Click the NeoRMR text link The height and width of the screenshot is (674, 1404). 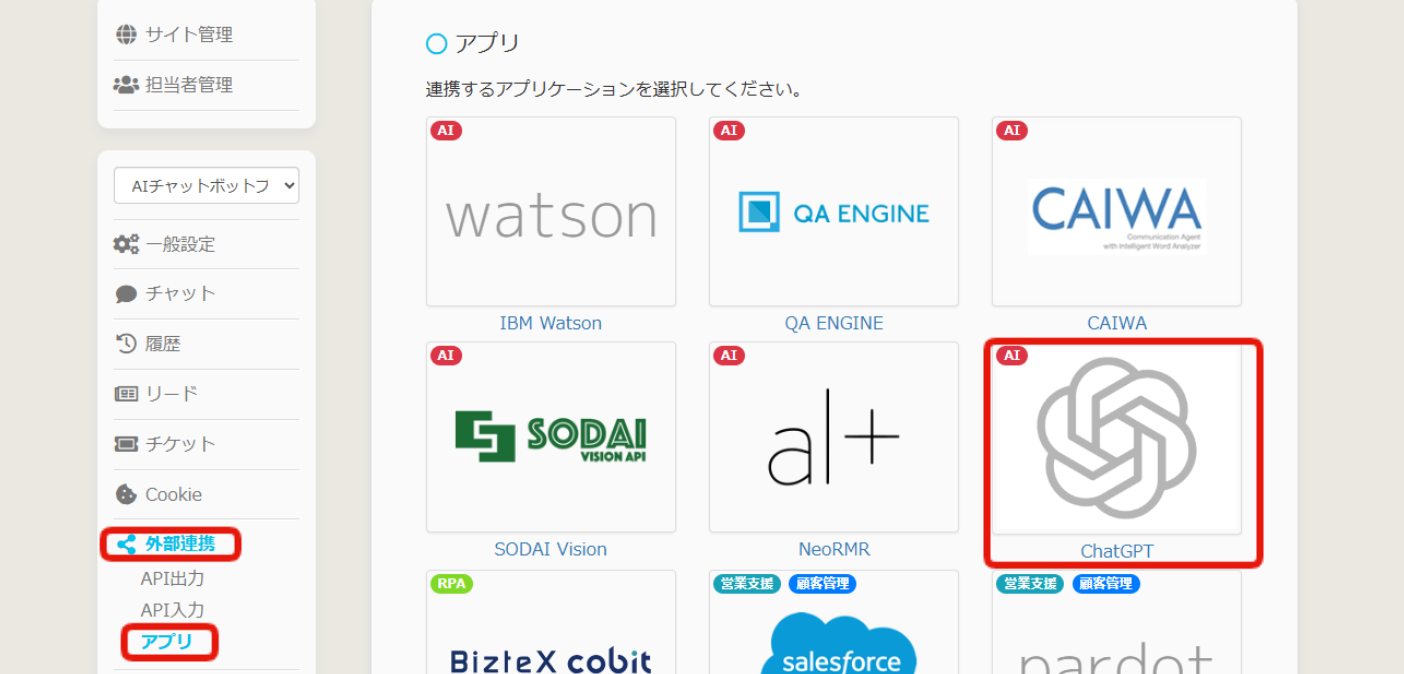833,549
